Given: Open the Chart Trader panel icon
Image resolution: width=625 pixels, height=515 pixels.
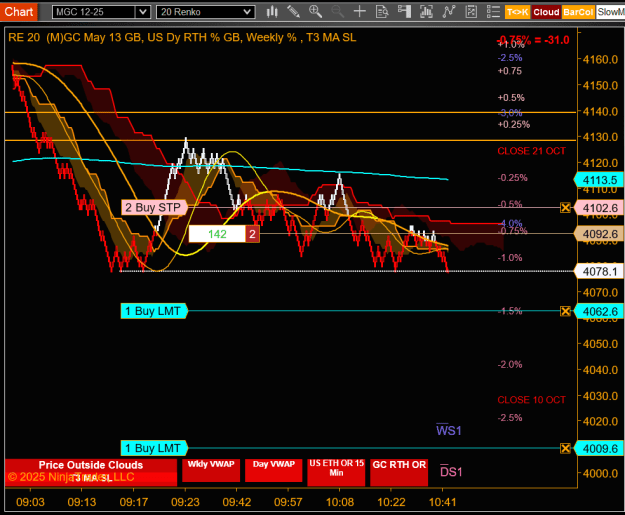Looking at the screenshot, I should pyautogui.click(x=404, y=12).
